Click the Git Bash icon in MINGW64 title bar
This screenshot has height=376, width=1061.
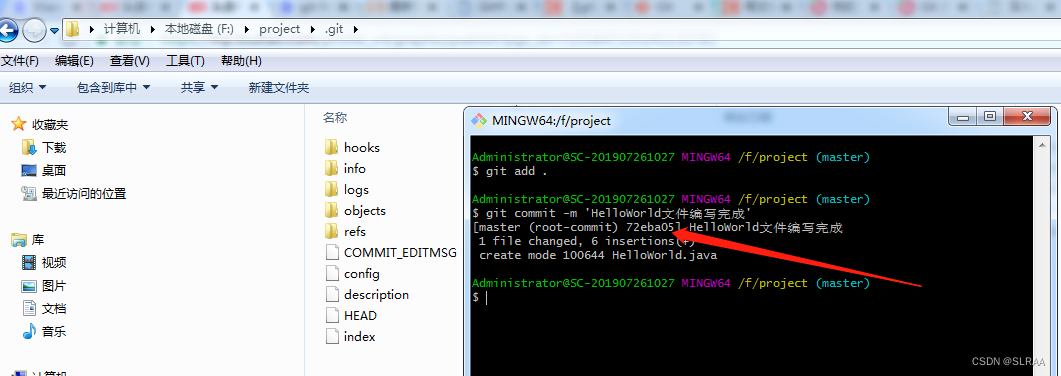(479, 120)
